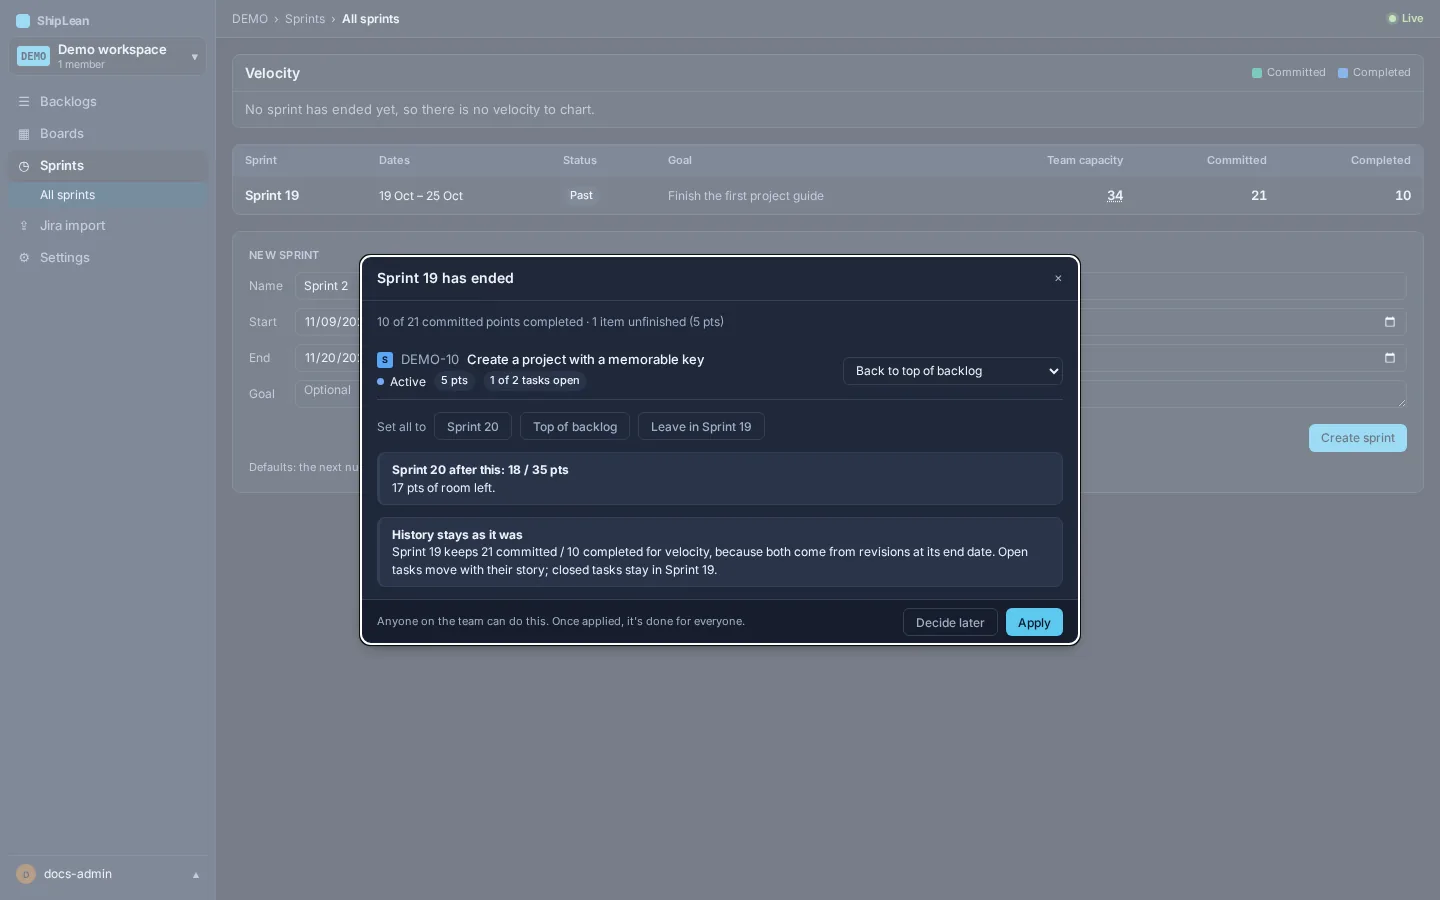Choose Leave in Sprint 19
Viewport: 1440px width, 900px height.
click(x=701, y=427)
